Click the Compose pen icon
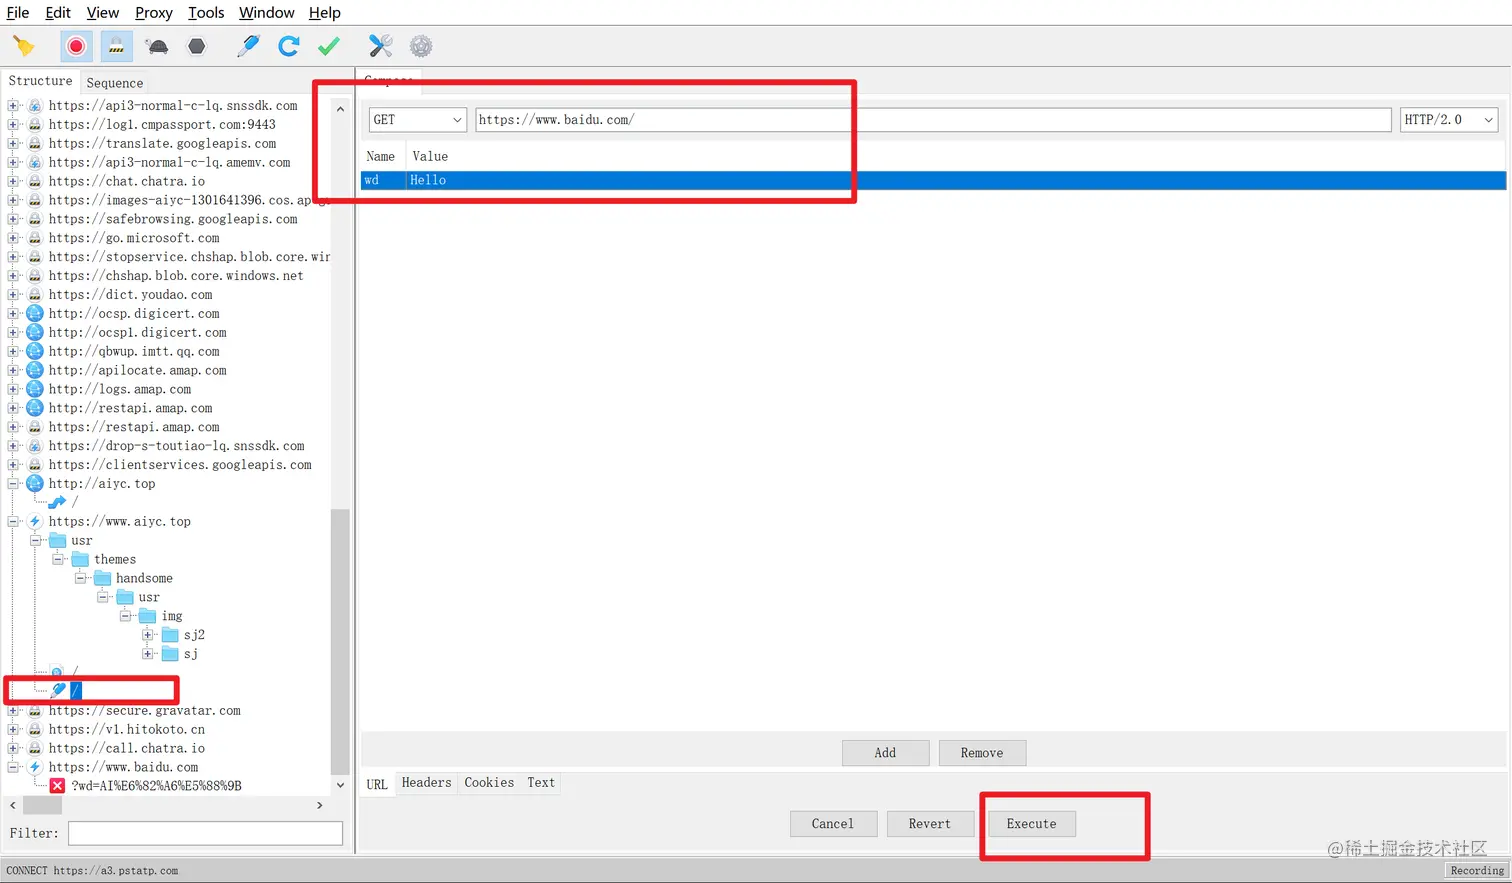 [x=248, y=46]
